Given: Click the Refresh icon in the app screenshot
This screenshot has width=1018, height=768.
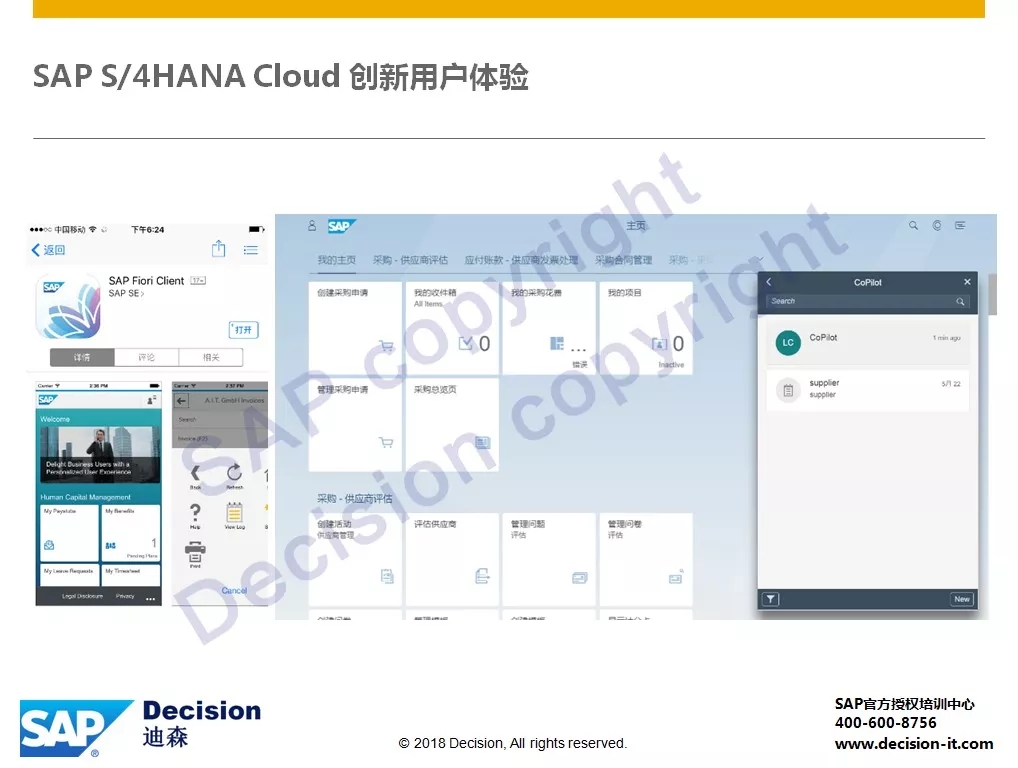Looking at the screenshot, I should [x=234, y=475].
